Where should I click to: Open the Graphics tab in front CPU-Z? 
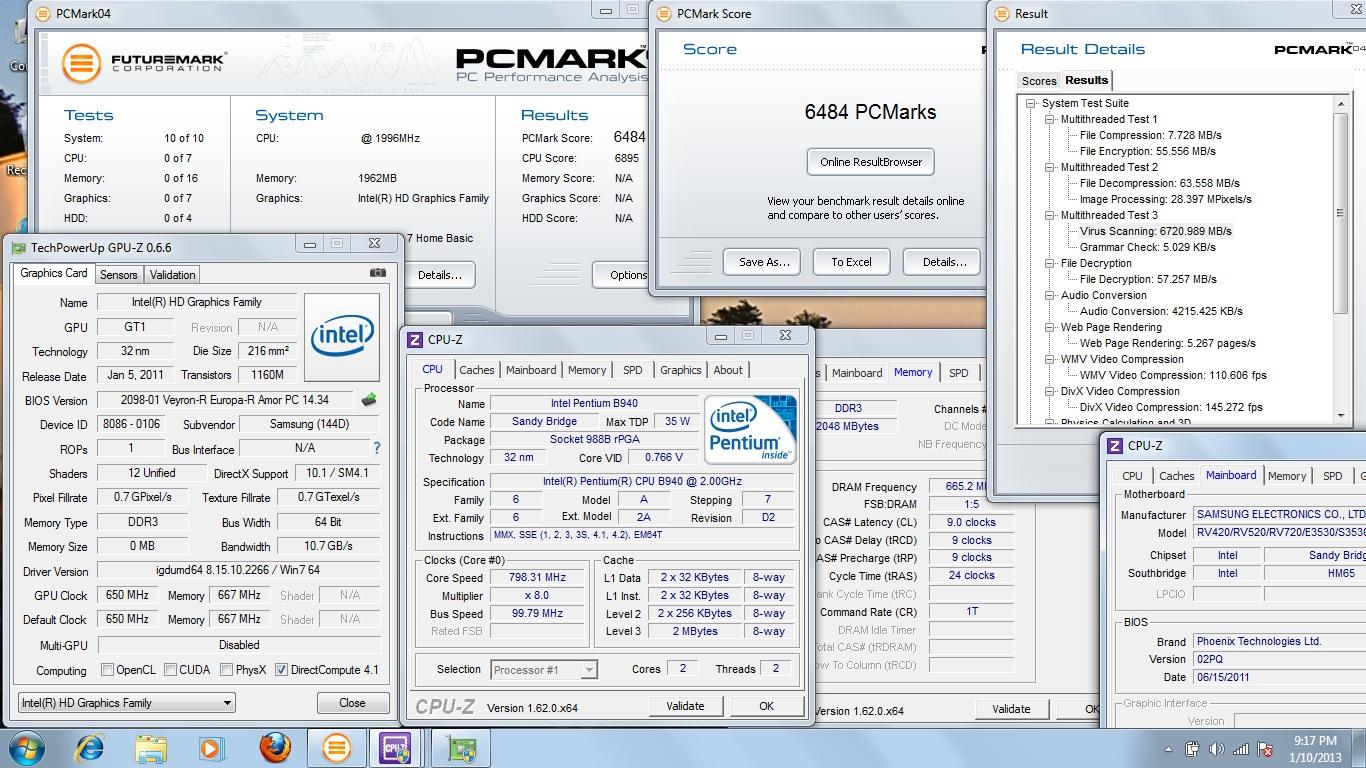pyautogui.click(x=681, y=370)
